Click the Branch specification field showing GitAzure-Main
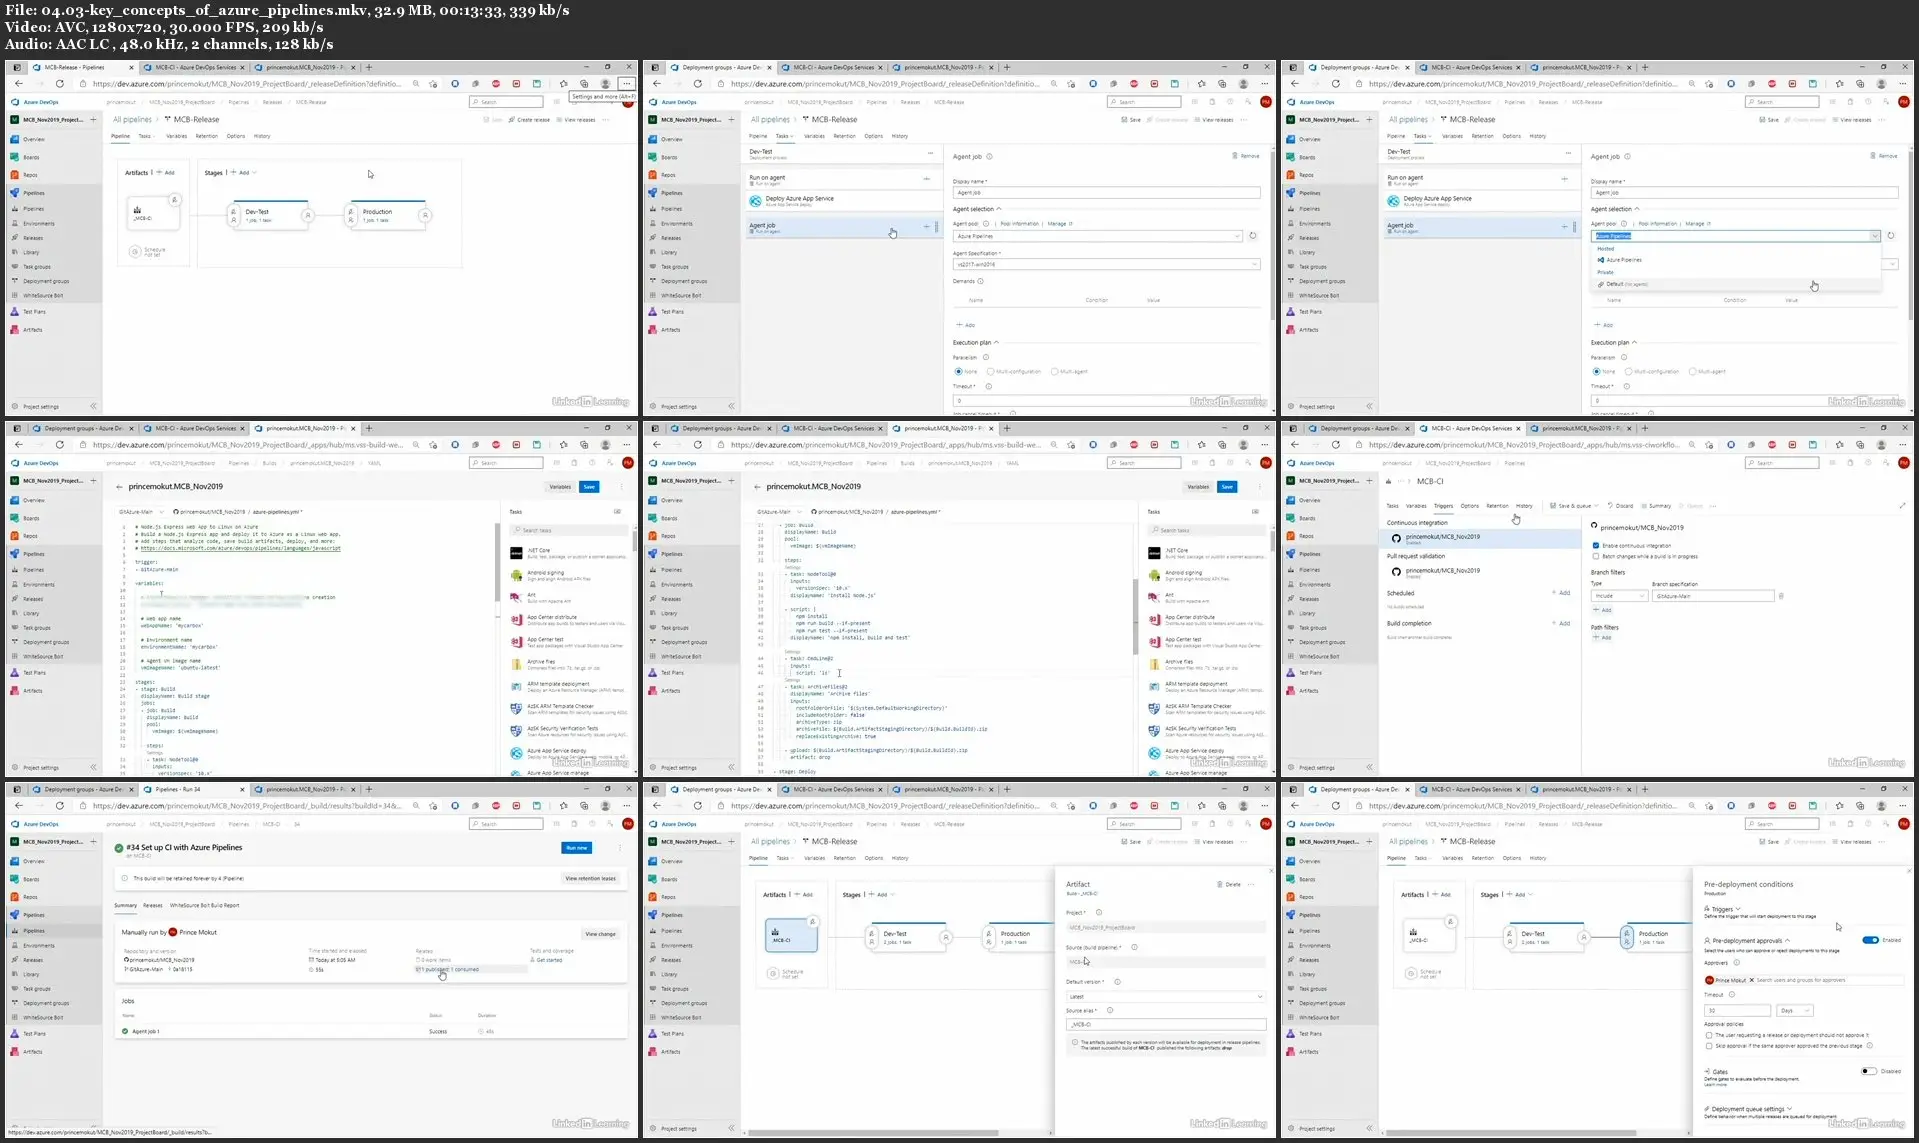This screenshot has height=1143, width=1919. point(1712,596)
